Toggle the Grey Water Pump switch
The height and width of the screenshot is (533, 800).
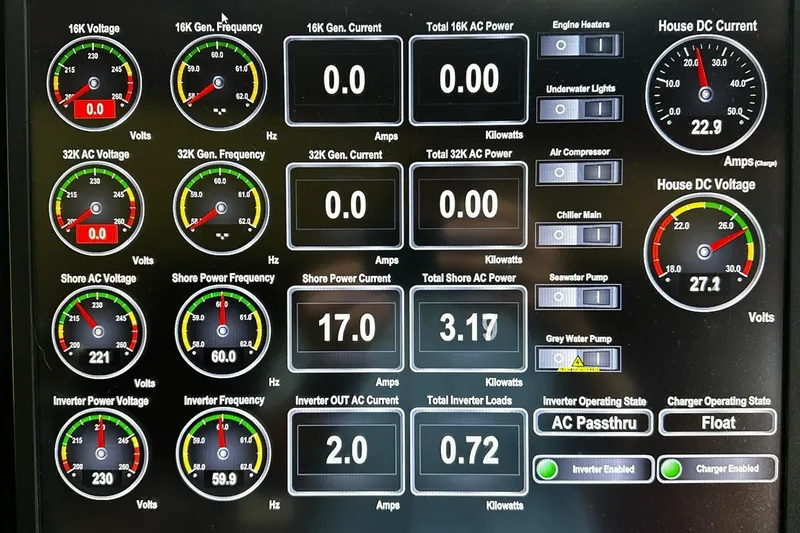tap(581, 359)
